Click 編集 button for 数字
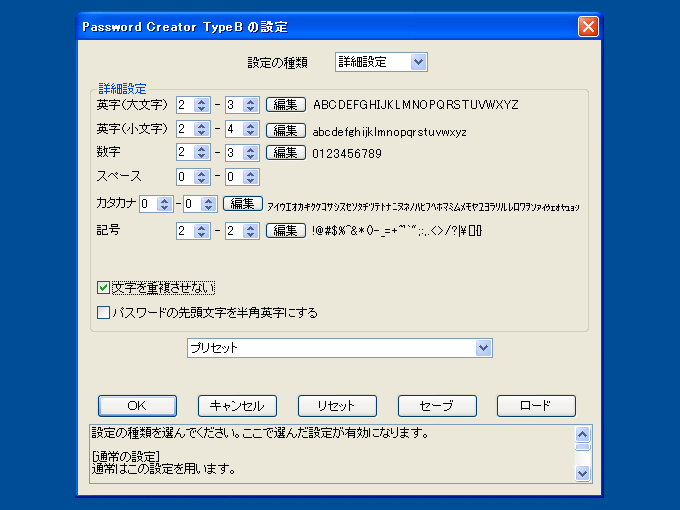Viewport: 680px width, 510px height. [286, 153]
